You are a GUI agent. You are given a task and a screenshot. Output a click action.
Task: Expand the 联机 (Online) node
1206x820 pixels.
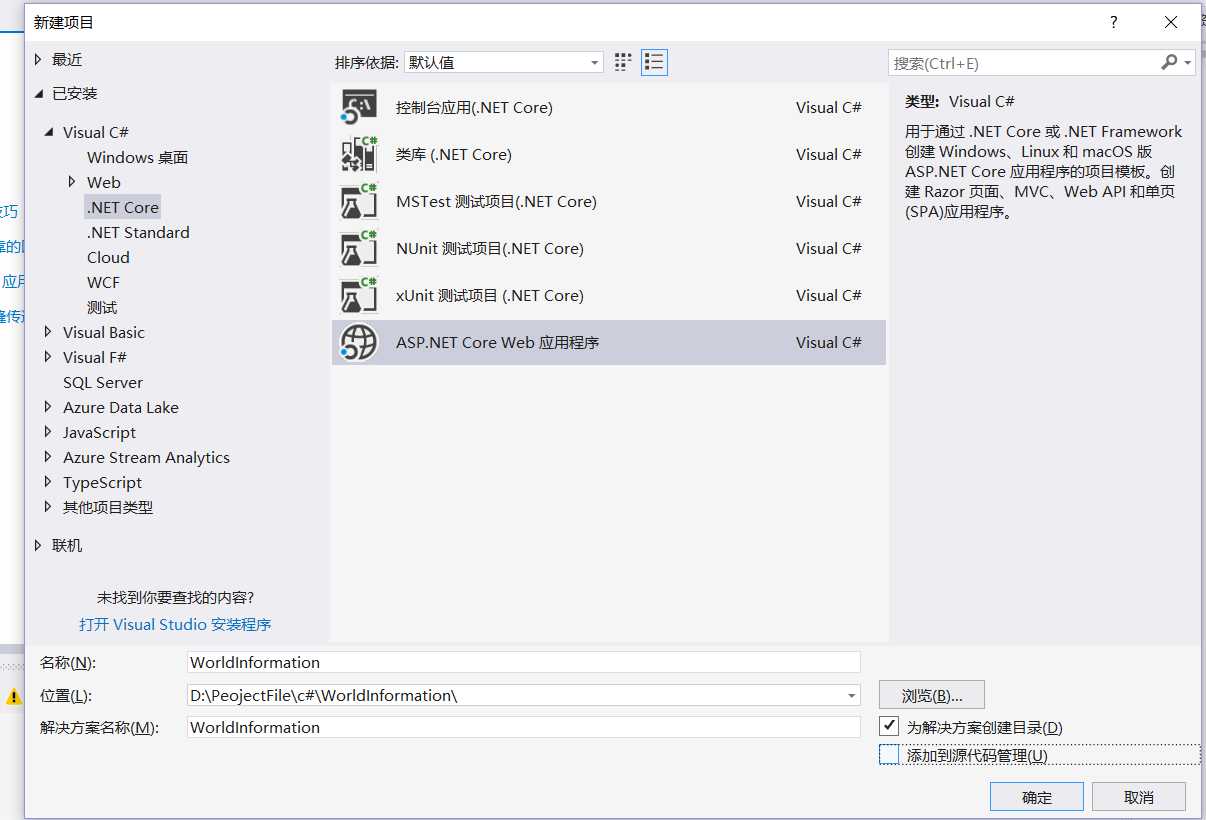[x=38, y=545]
